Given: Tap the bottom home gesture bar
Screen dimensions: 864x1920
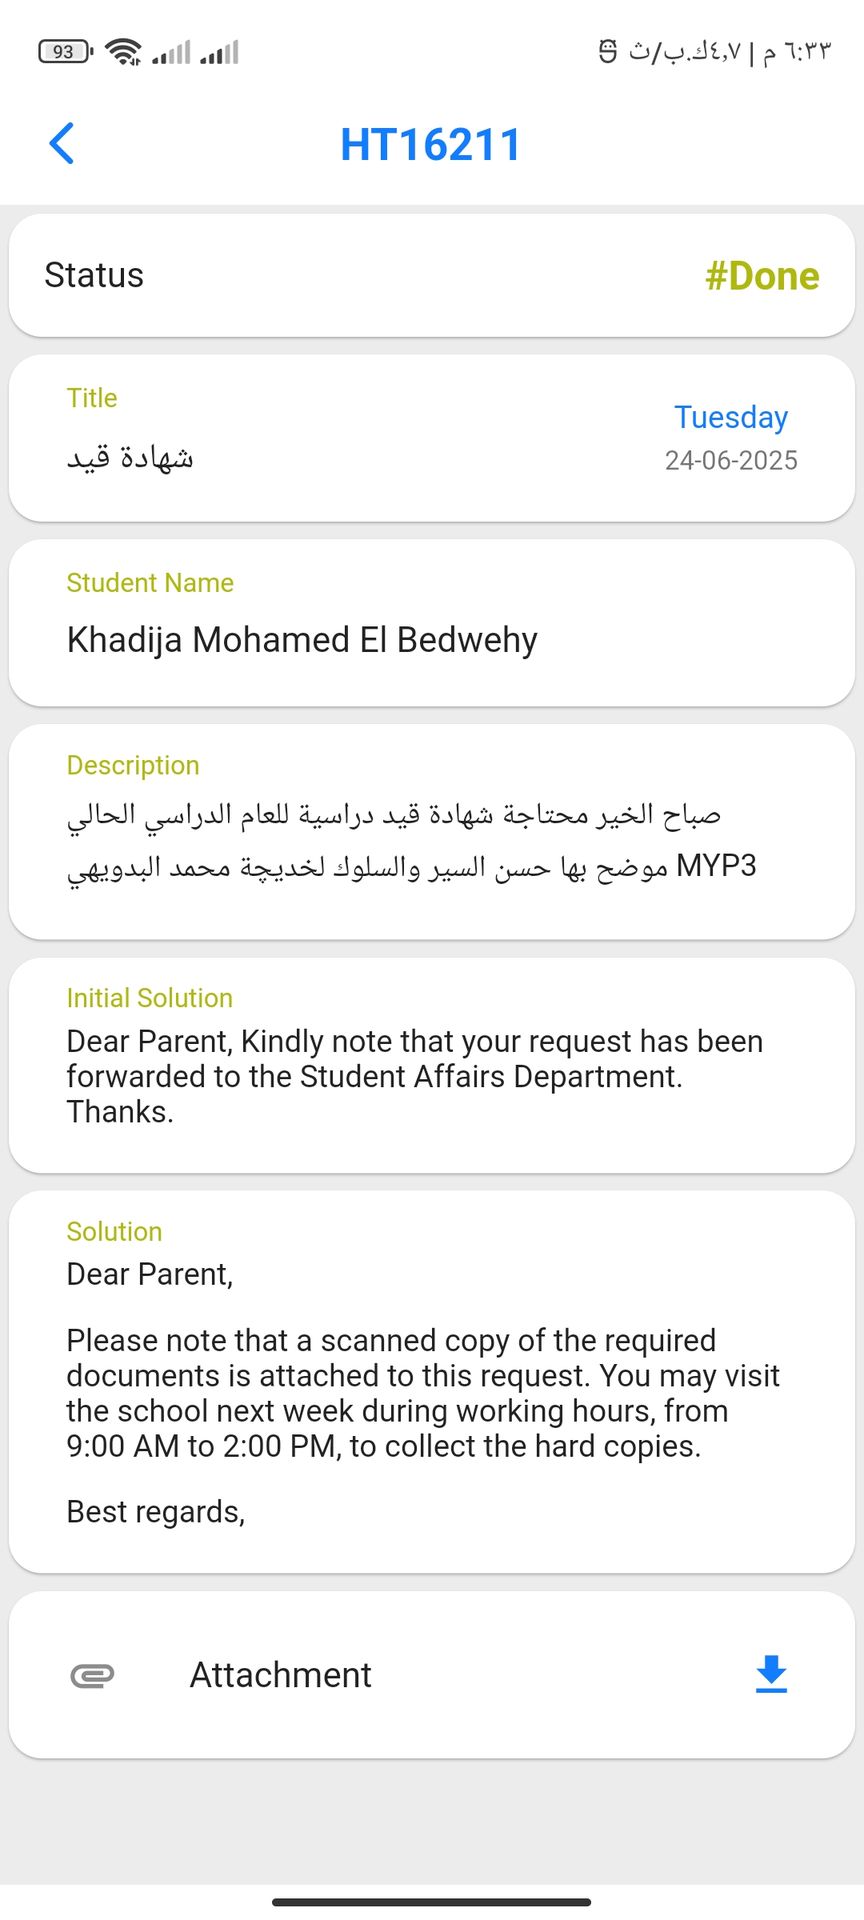Looking at the screenshot, I should coord(432,1902).
